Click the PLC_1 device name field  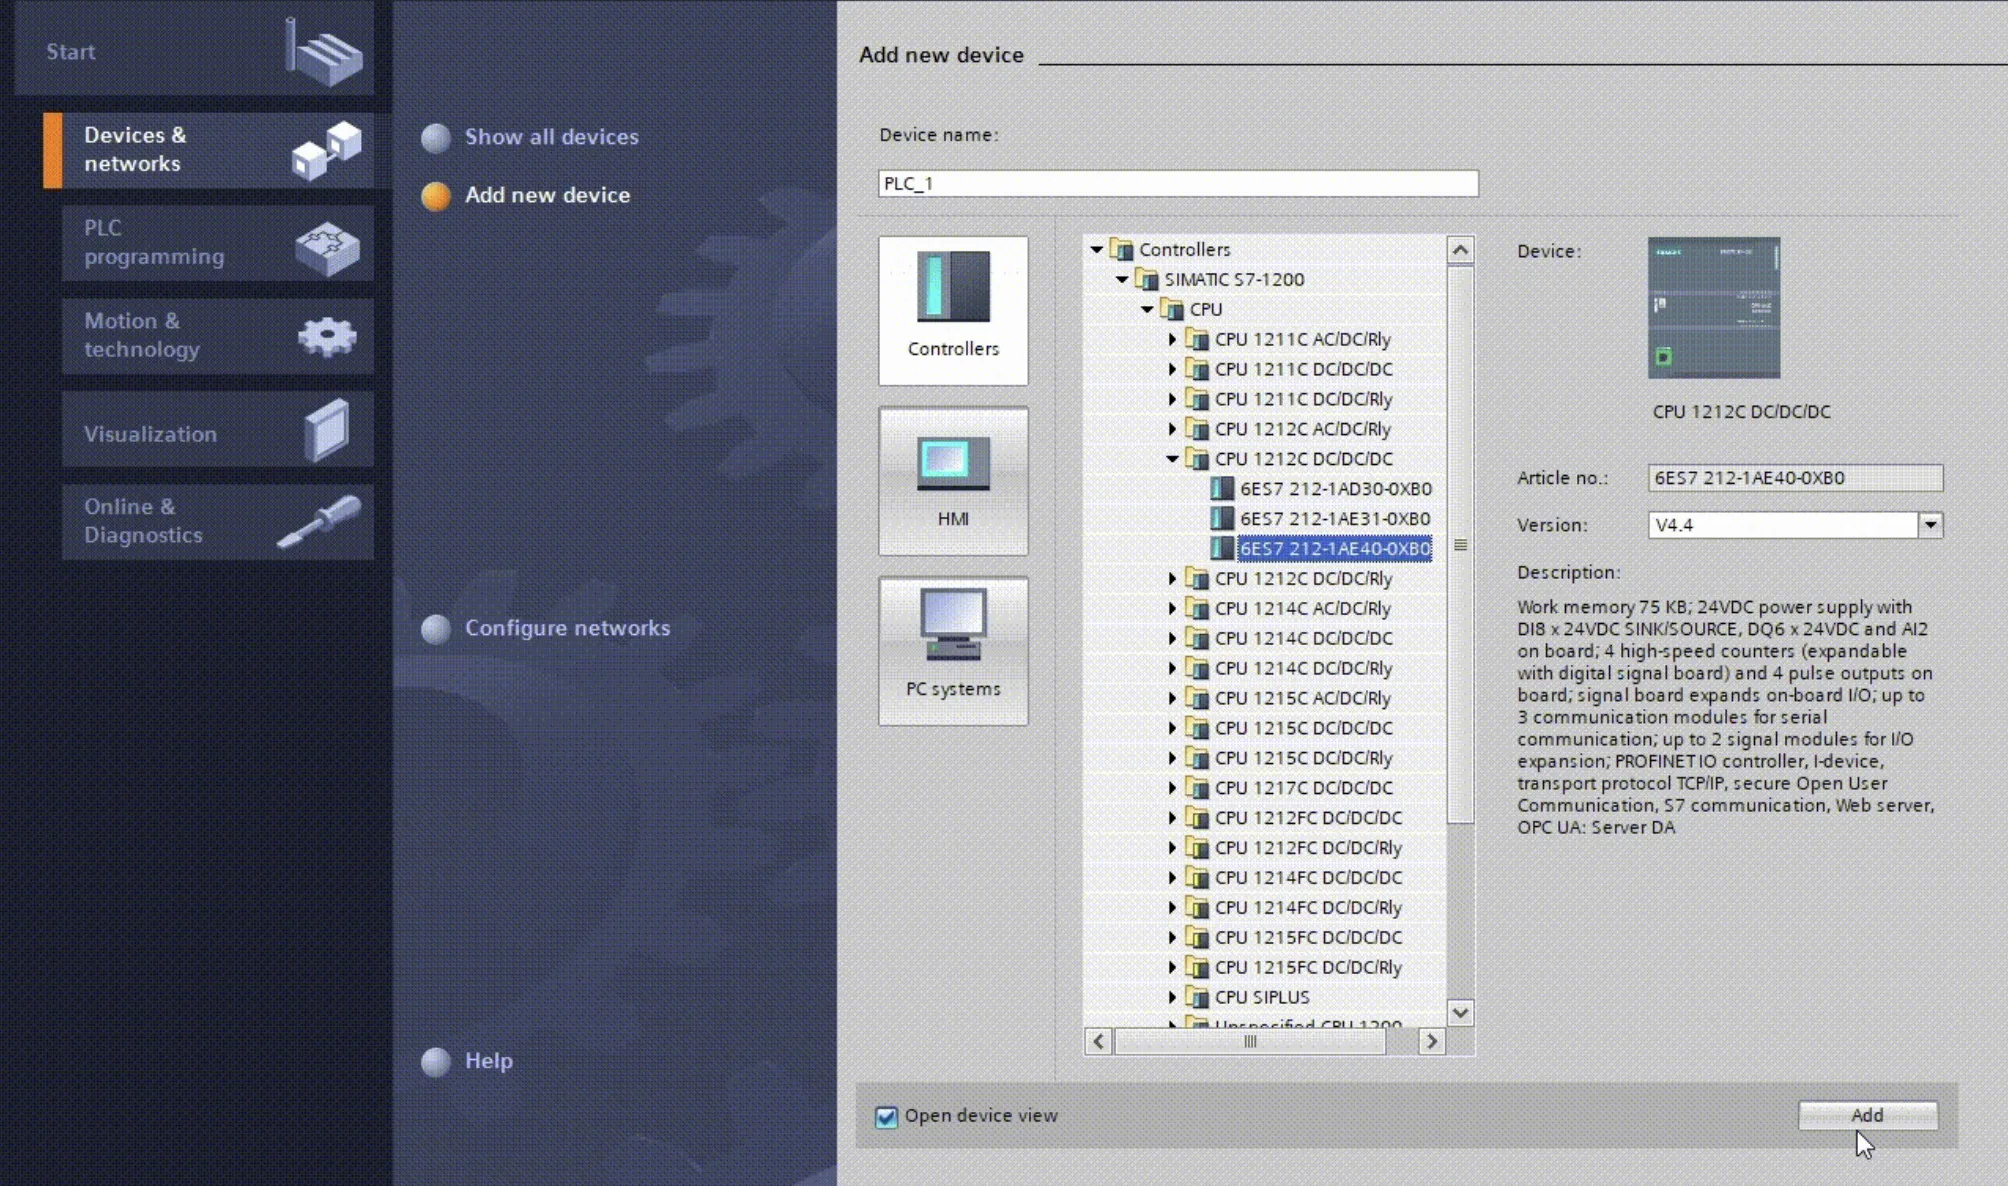(1176, 183)
